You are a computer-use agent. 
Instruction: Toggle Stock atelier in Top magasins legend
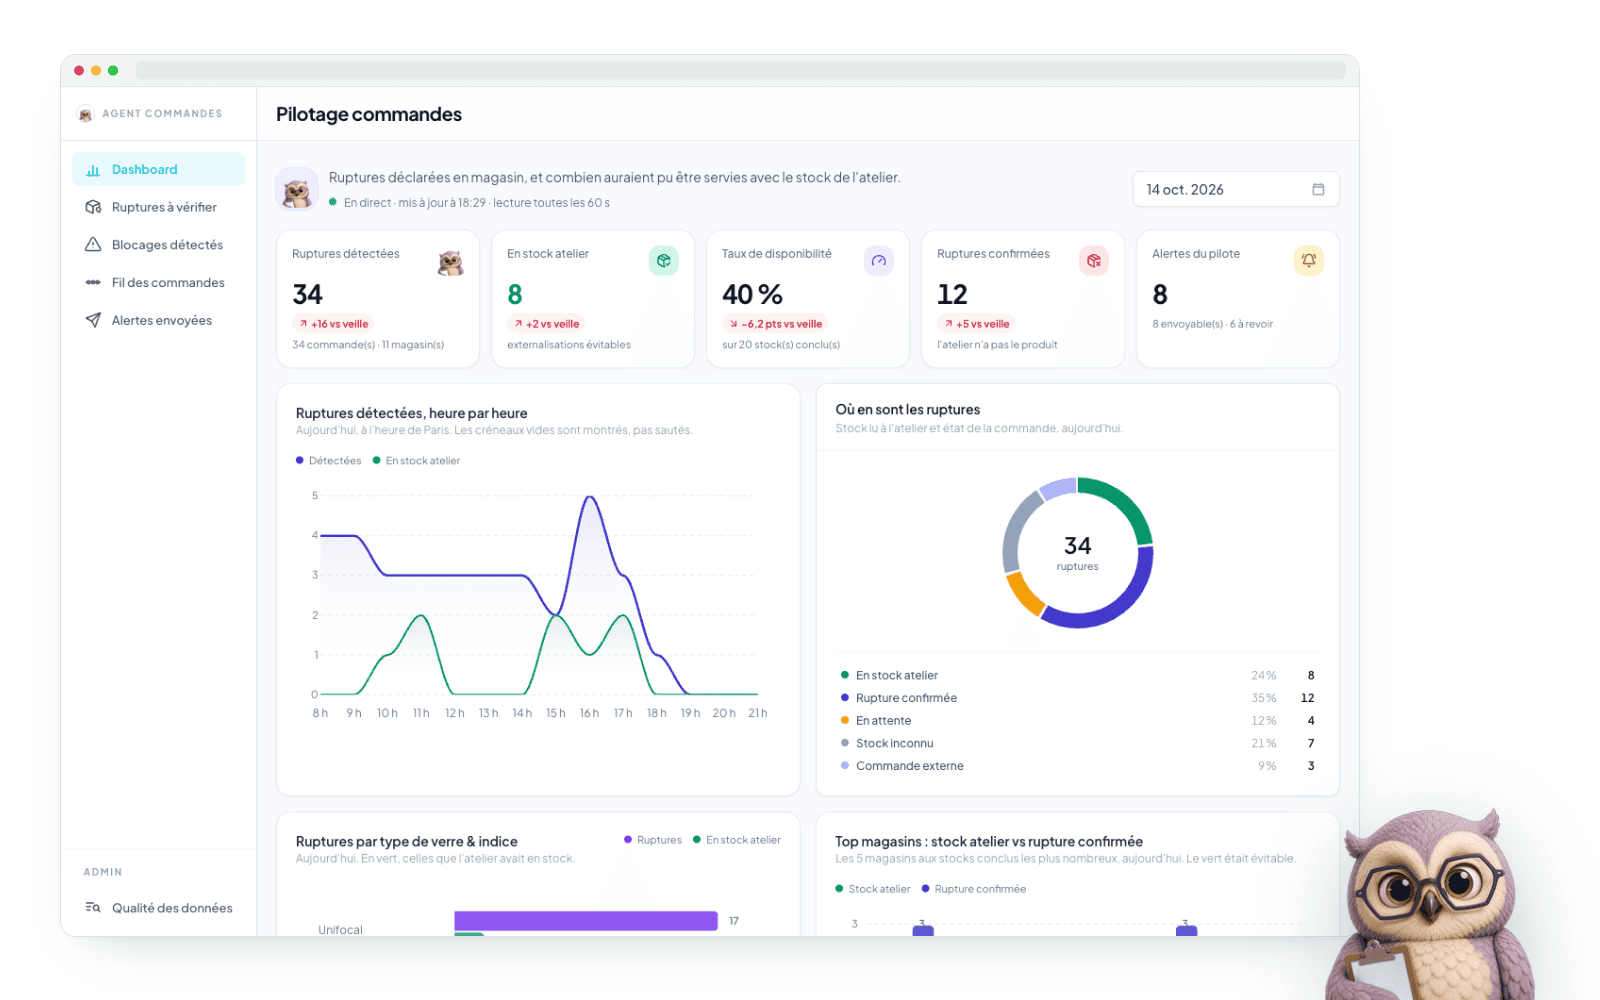click(x=873, y=889)
